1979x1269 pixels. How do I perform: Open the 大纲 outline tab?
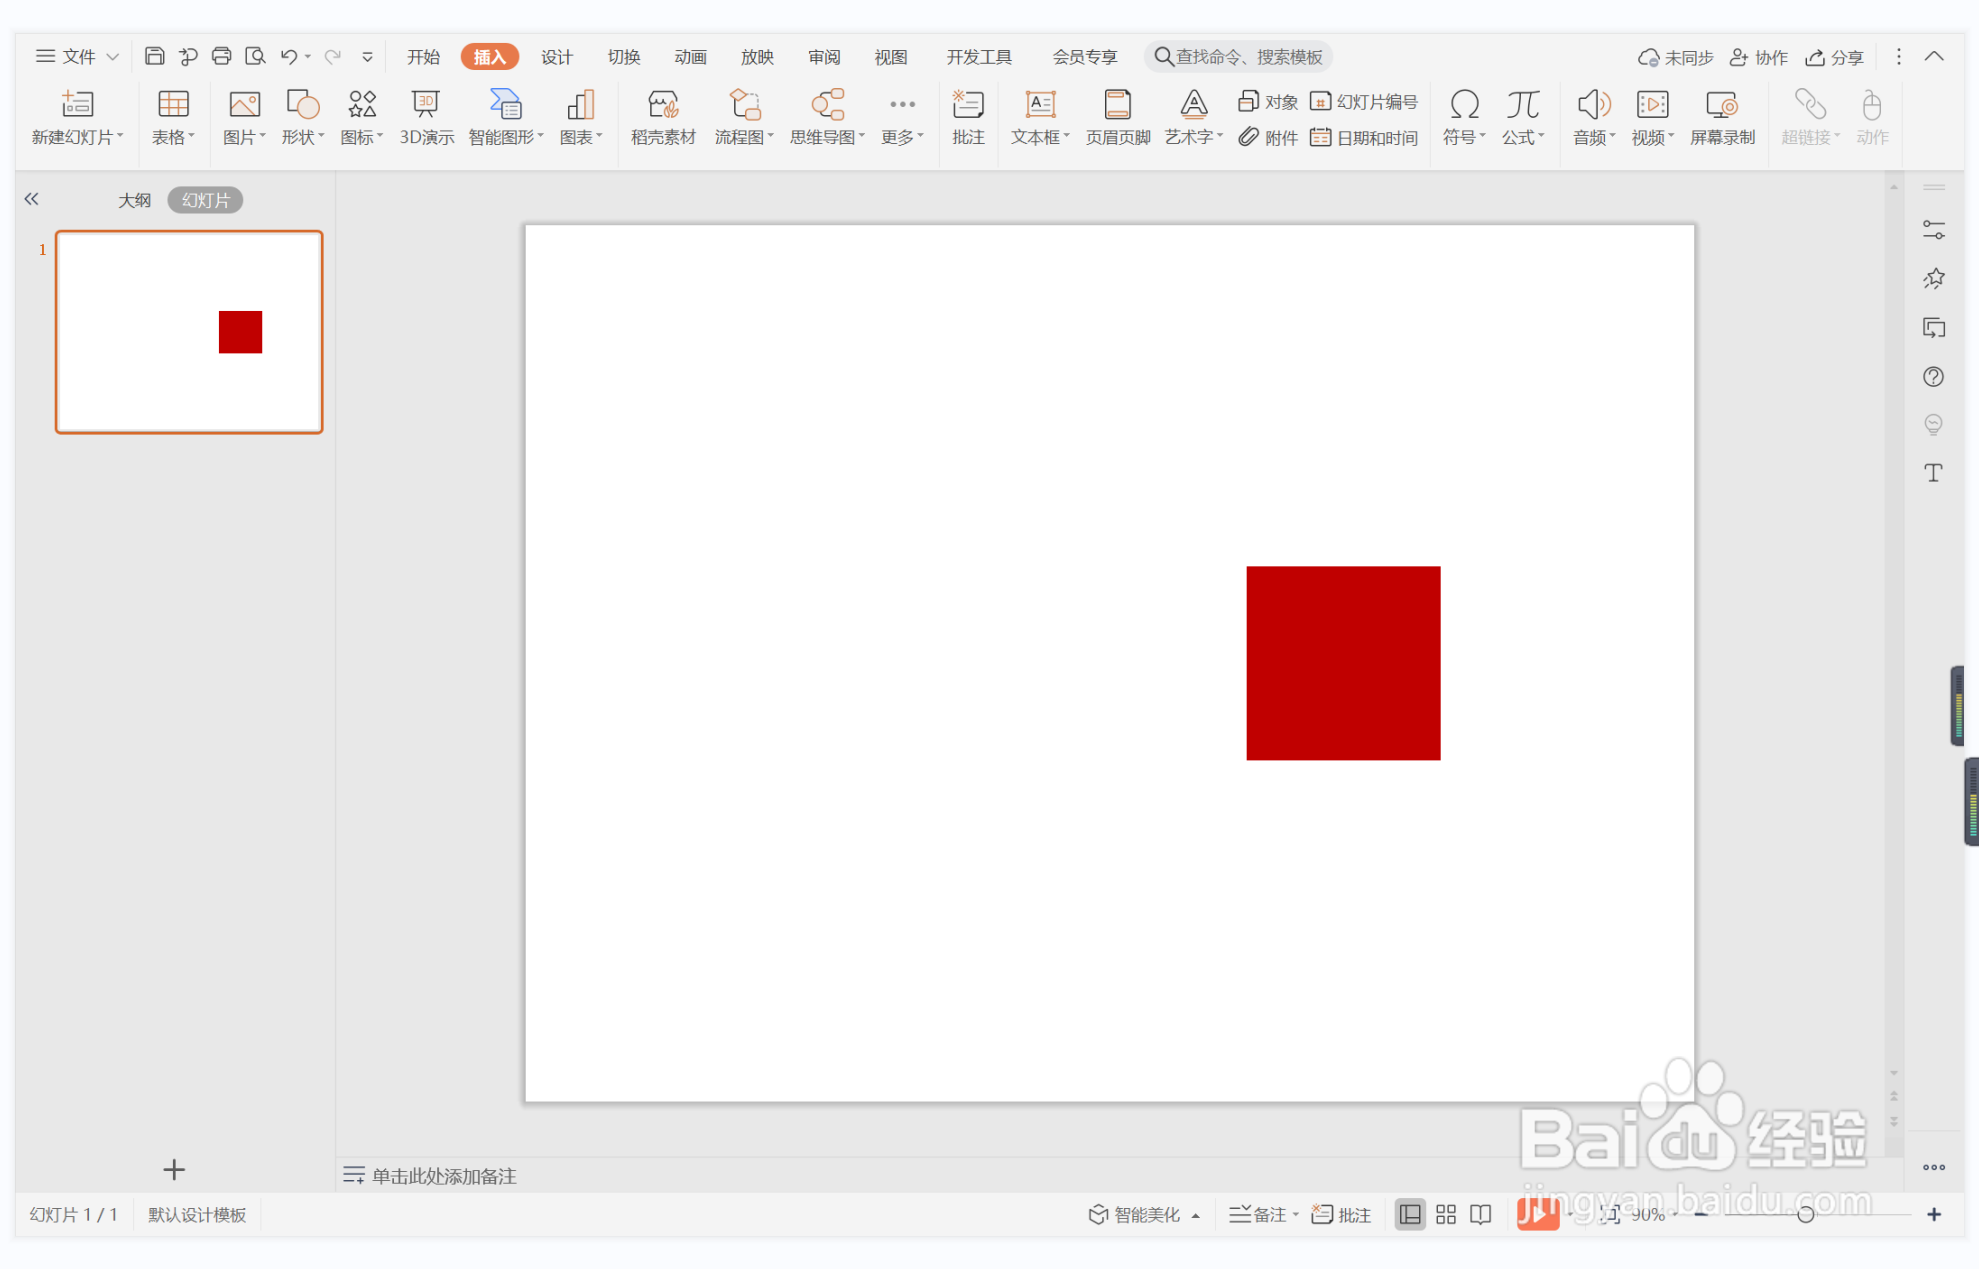[x=134, y=200]
